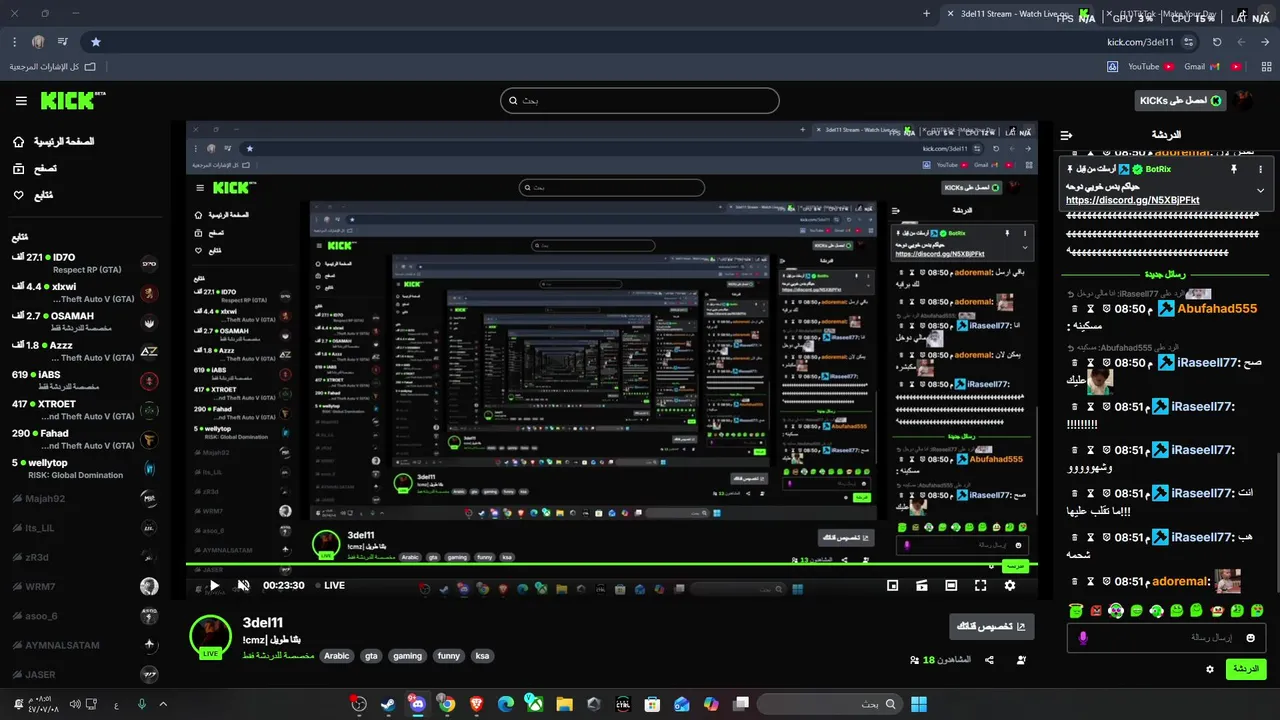Open Steam from taskbar

[x=388, y=704]
